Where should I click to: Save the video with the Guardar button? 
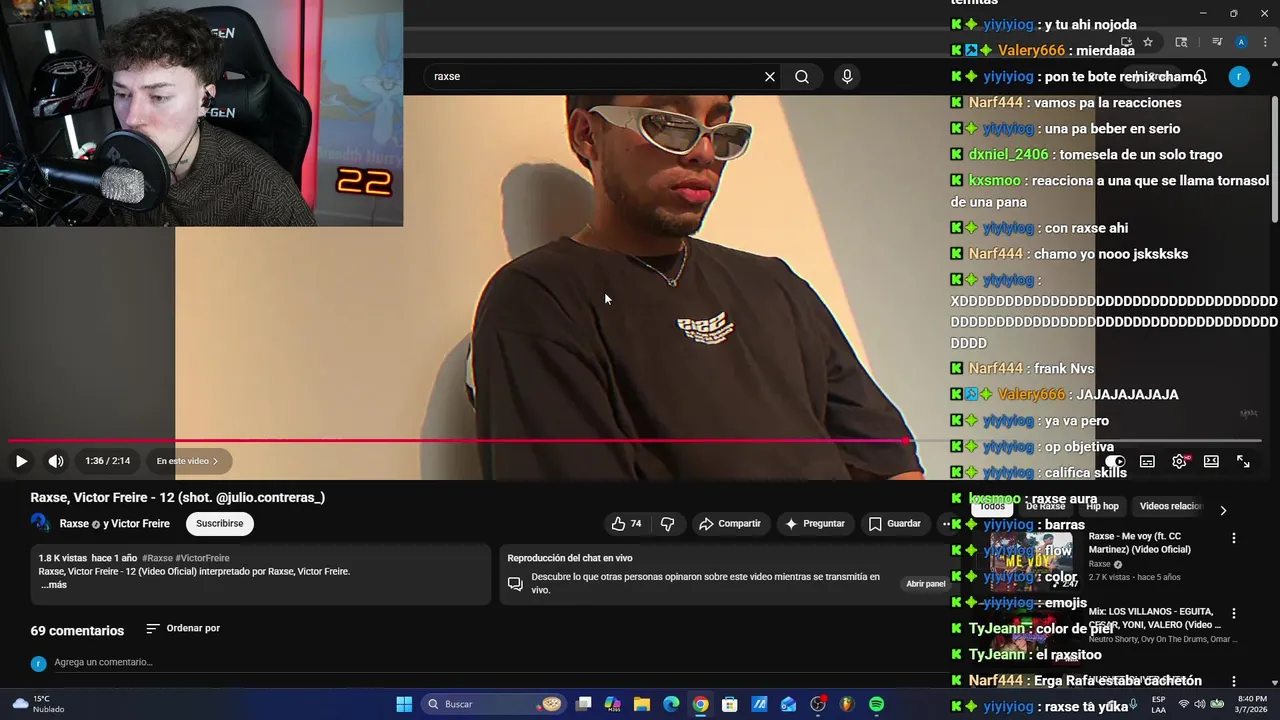(894, 524)
